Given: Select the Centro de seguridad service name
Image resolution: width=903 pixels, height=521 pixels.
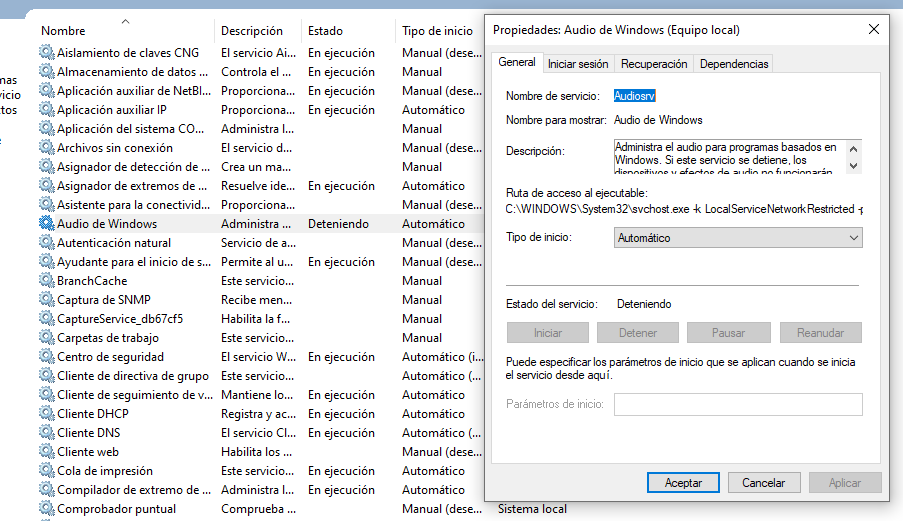Looking at the screenshot, I should (x=111, y=357).
